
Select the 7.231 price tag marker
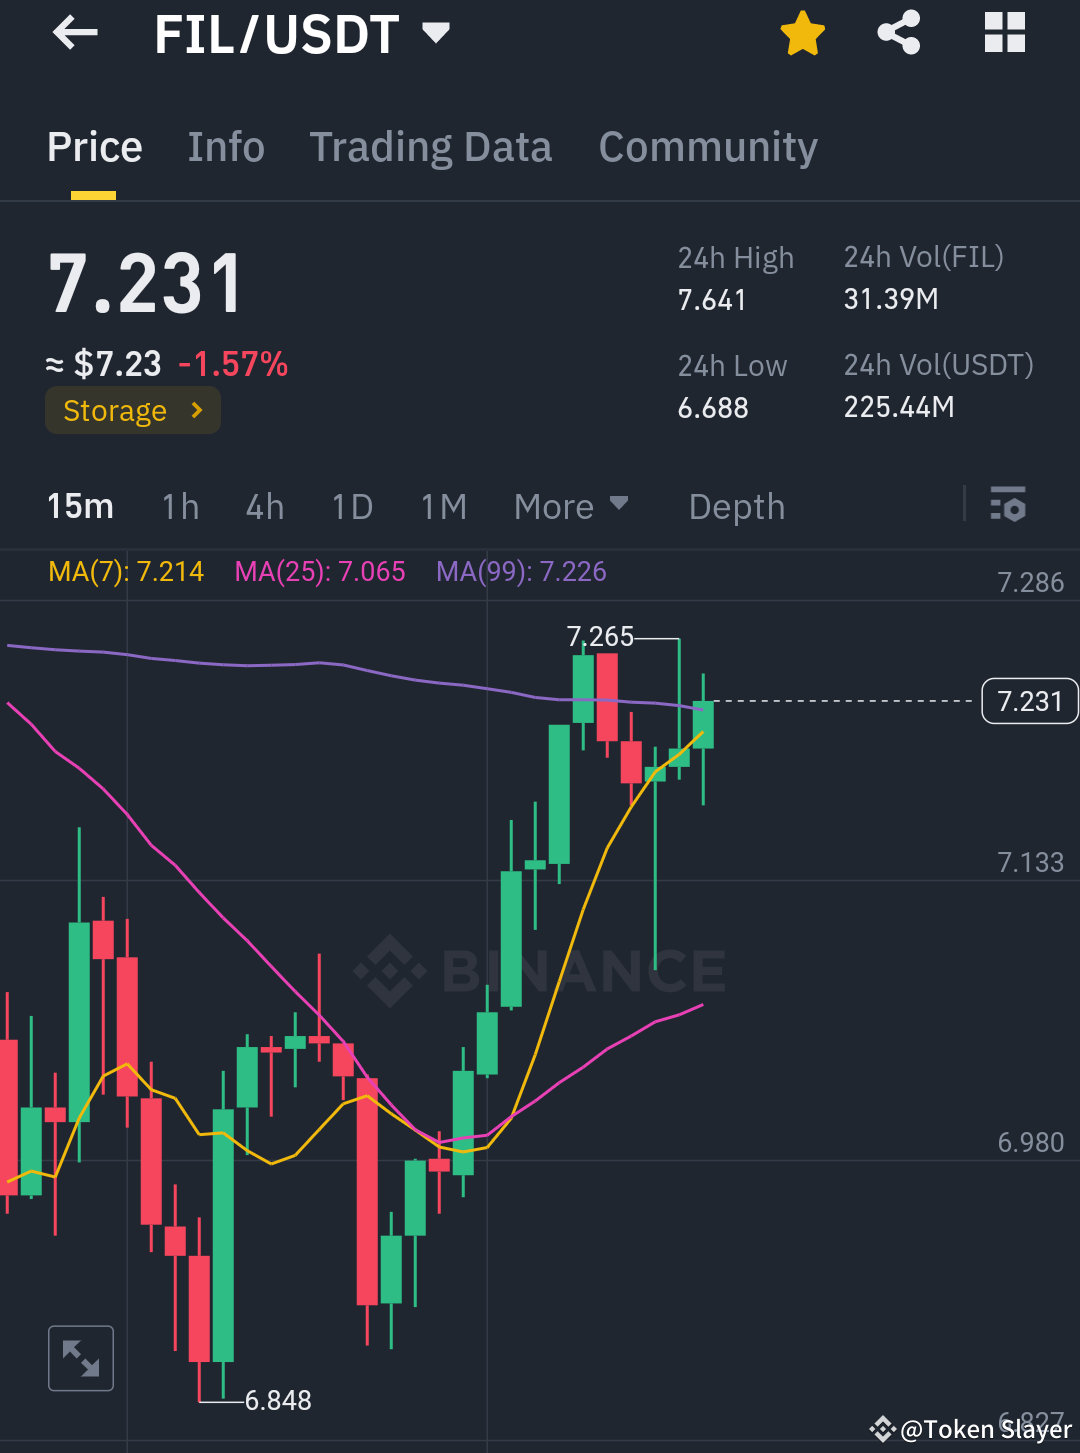click(x=1030, y=701)
